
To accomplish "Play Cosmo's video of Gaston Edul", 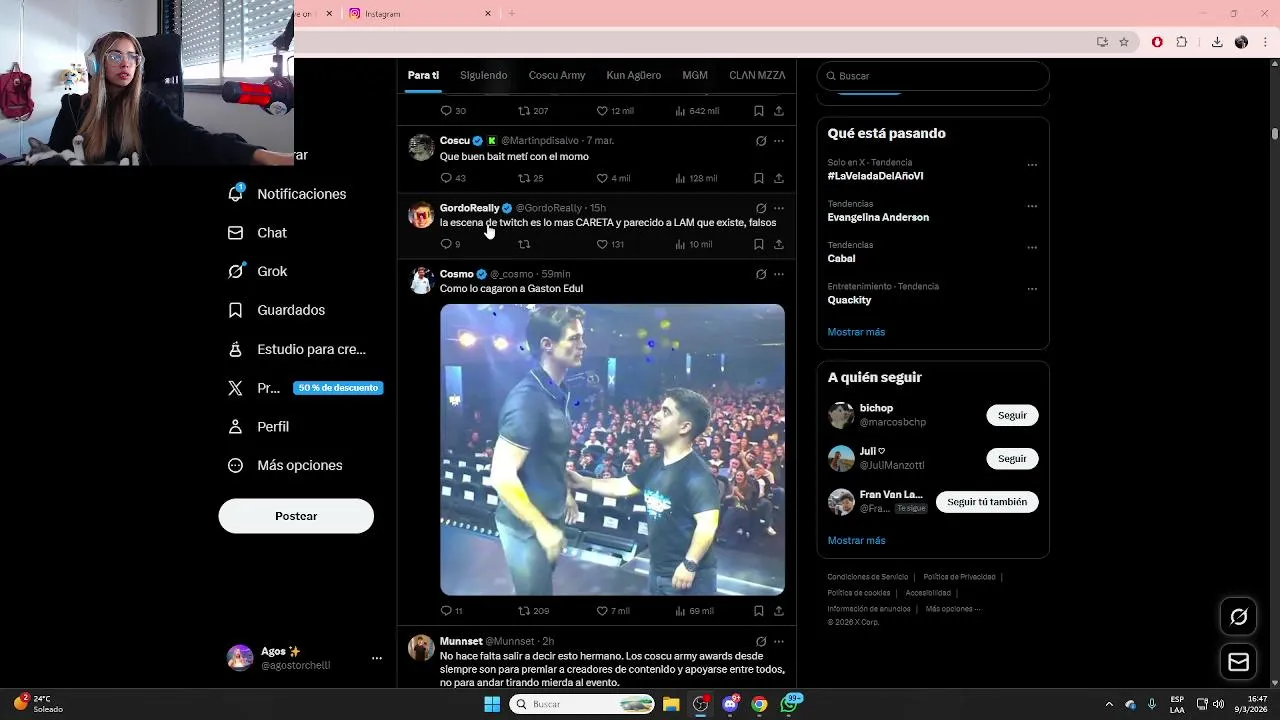I will [612, 450].
